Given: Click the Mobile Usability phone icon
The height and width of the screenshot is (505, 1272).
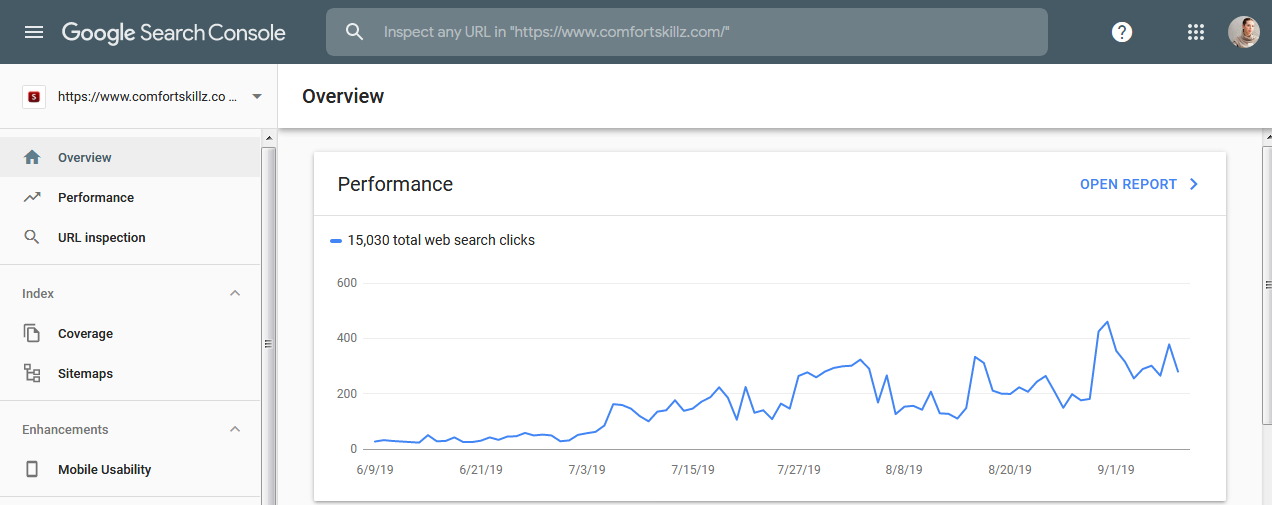Looking at the screenshot, I should point(32,469).
